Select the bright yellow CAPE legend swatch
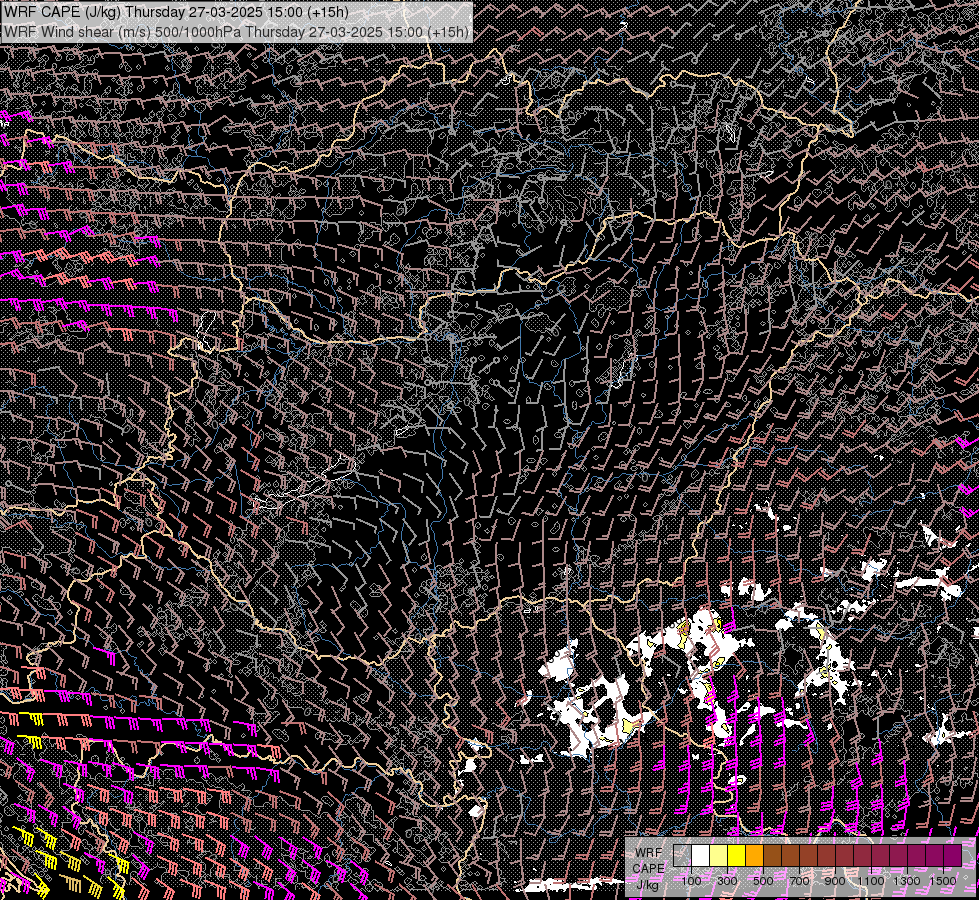 click(737, 855)
